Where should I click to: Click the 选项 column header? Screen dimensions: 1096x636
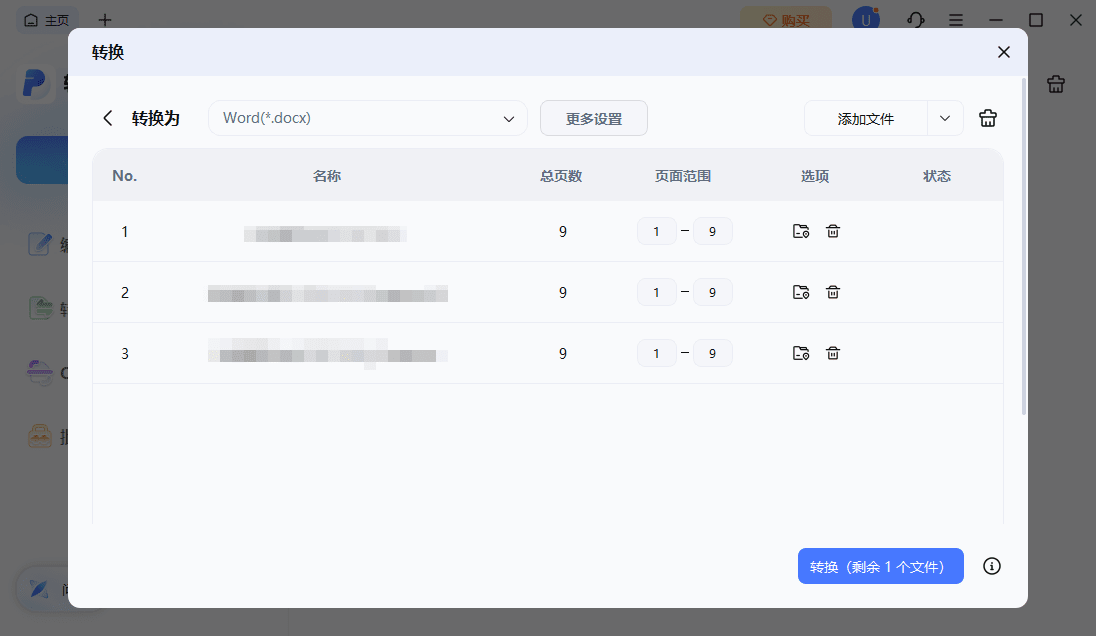(x=815, y=176)
